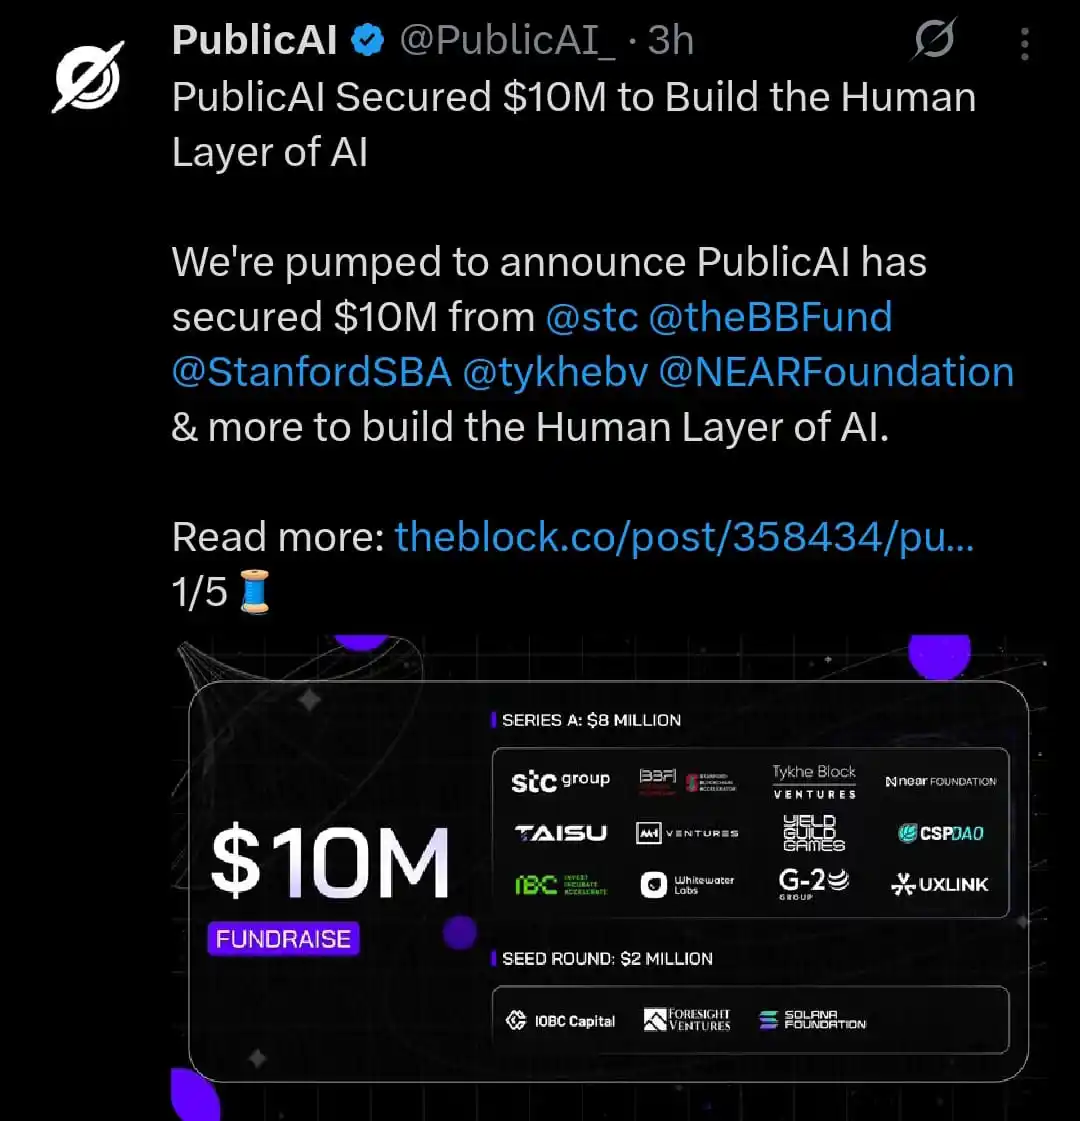
Task: Click the stc group logo in the image
Action: pos(560,782)
